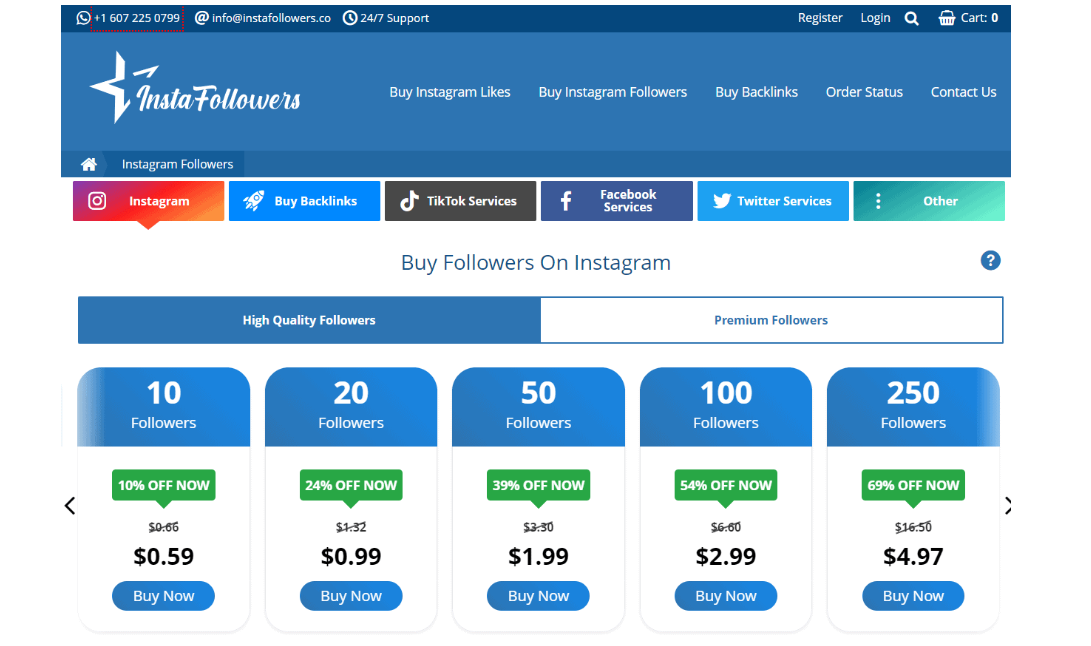
Task: Buy Now the 20 Followers package
Action: tap(351, 596)
